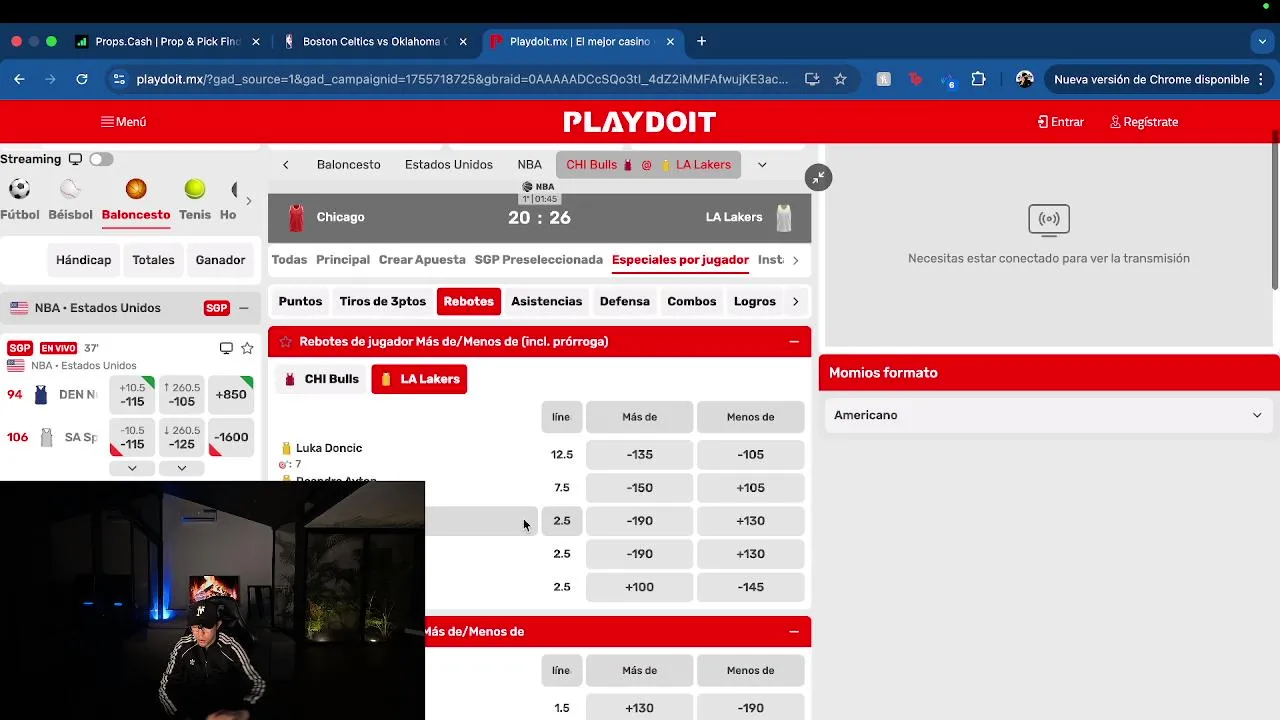This screenshot has width=1280, height=720.
Task: Bet Luka Doncic over 12.5 at -135
Action: coord(639,455)
